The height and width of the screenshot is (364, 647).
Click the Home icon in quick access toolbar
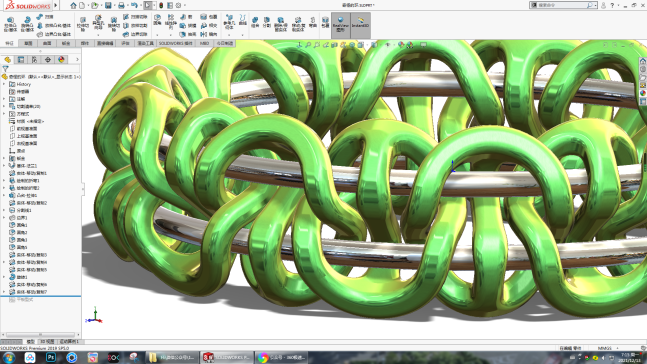73,5
